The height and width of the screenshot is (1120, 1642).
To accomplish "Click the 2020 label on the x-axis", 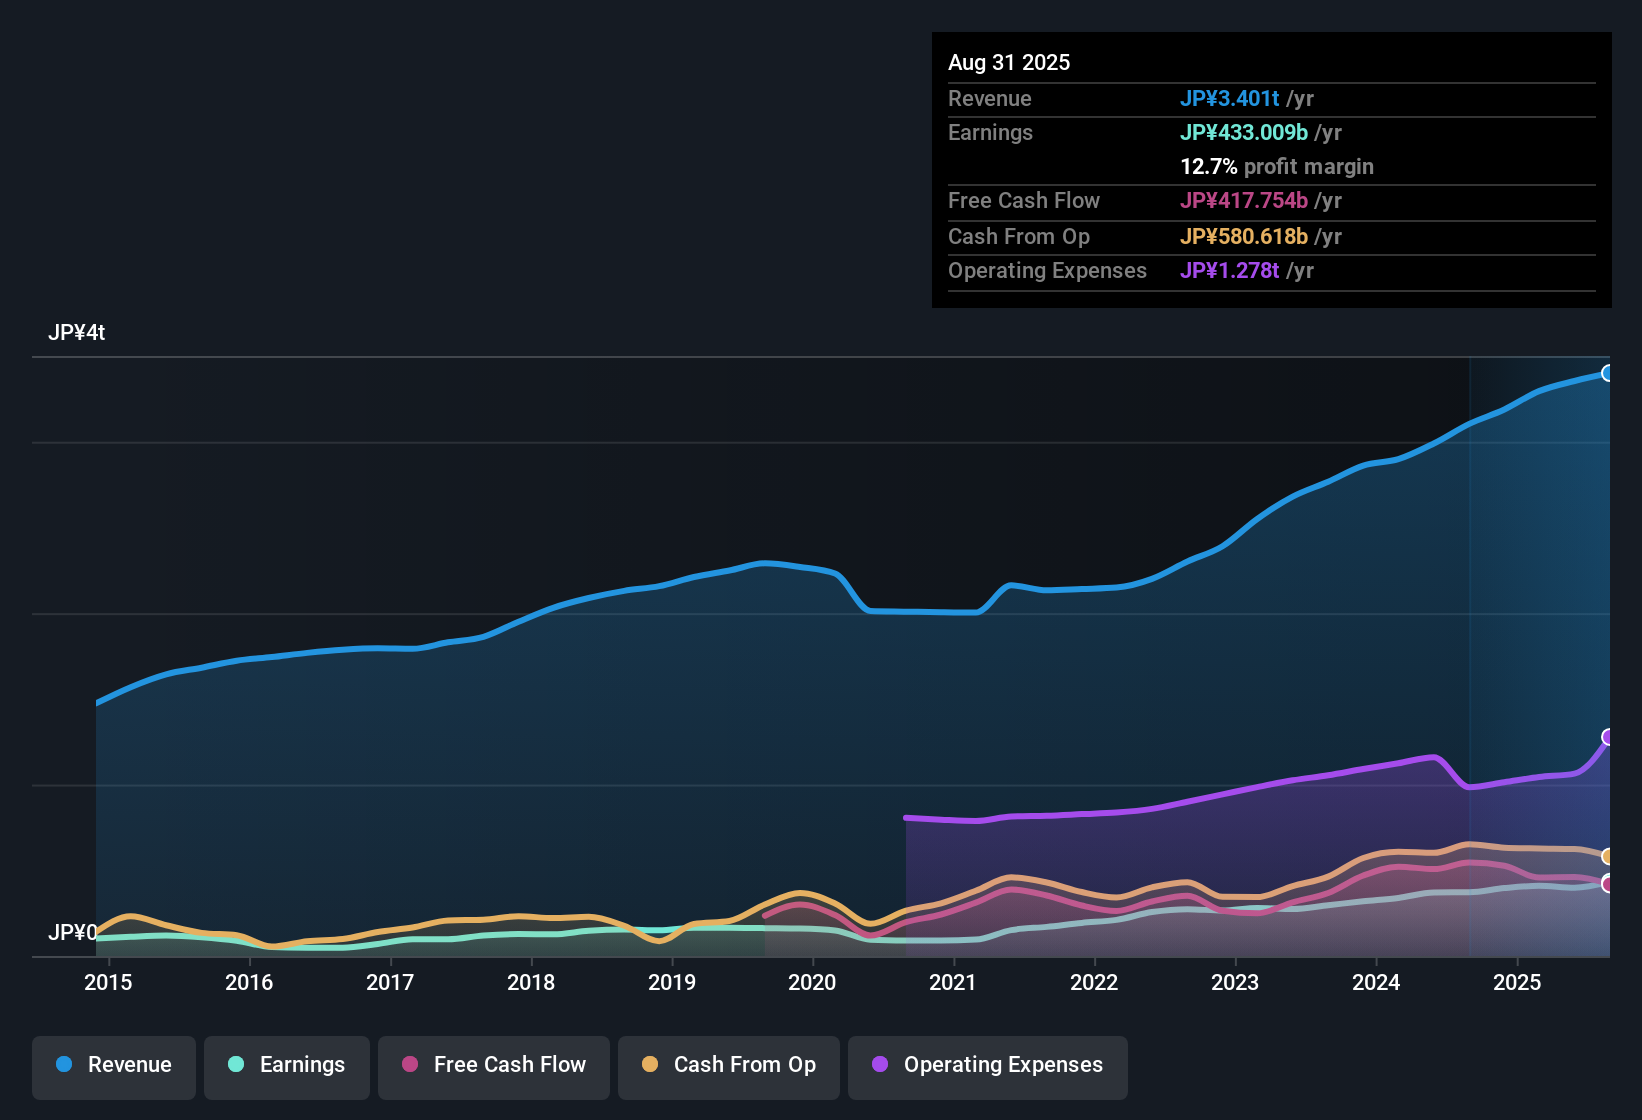I will tap(813, 982).
